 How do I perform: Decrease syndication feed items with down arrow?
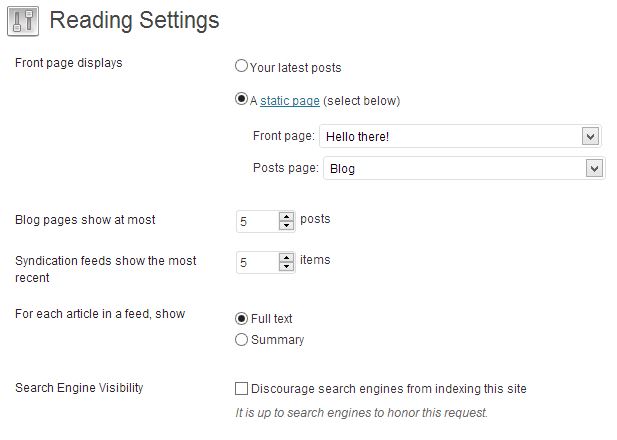click(286, 266)
